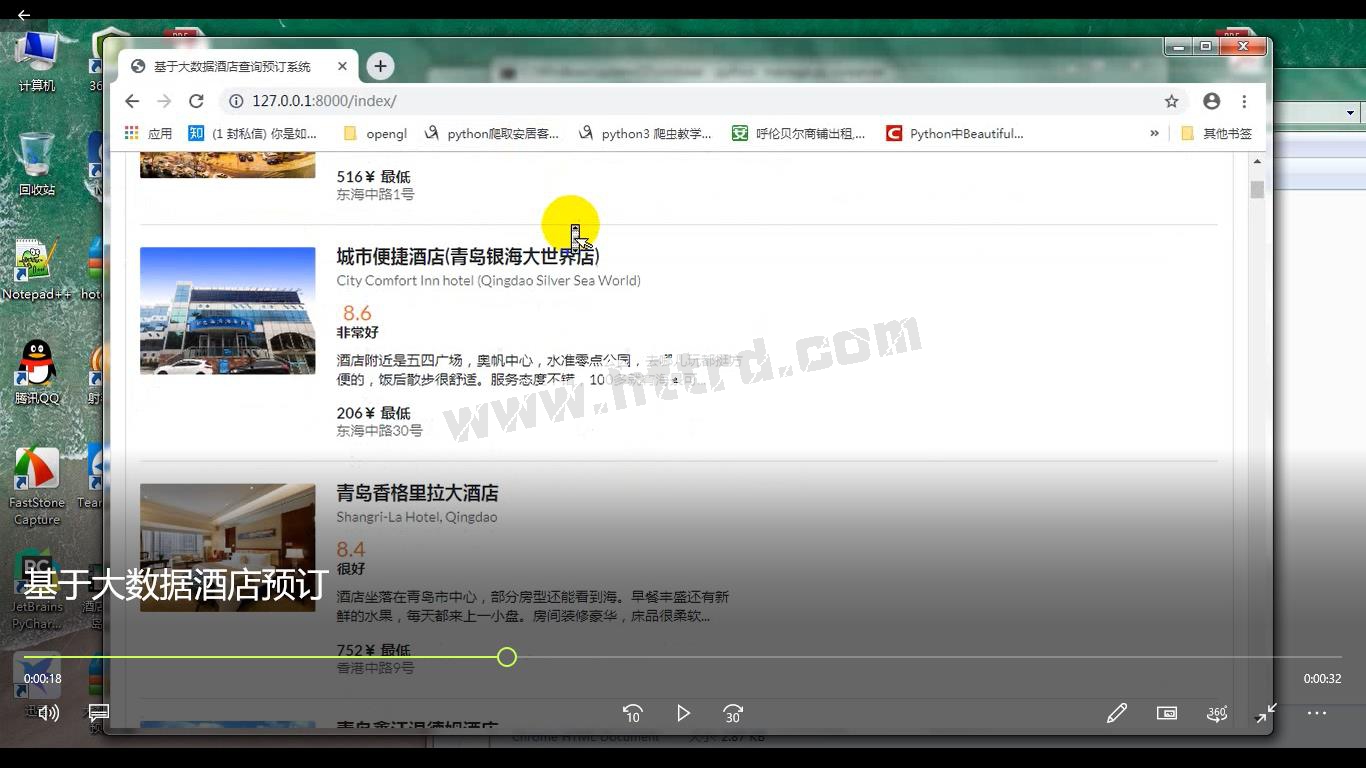Click the 8.6 rating score
Viewport: 1366px width, 768px height.
click(357, 313)
